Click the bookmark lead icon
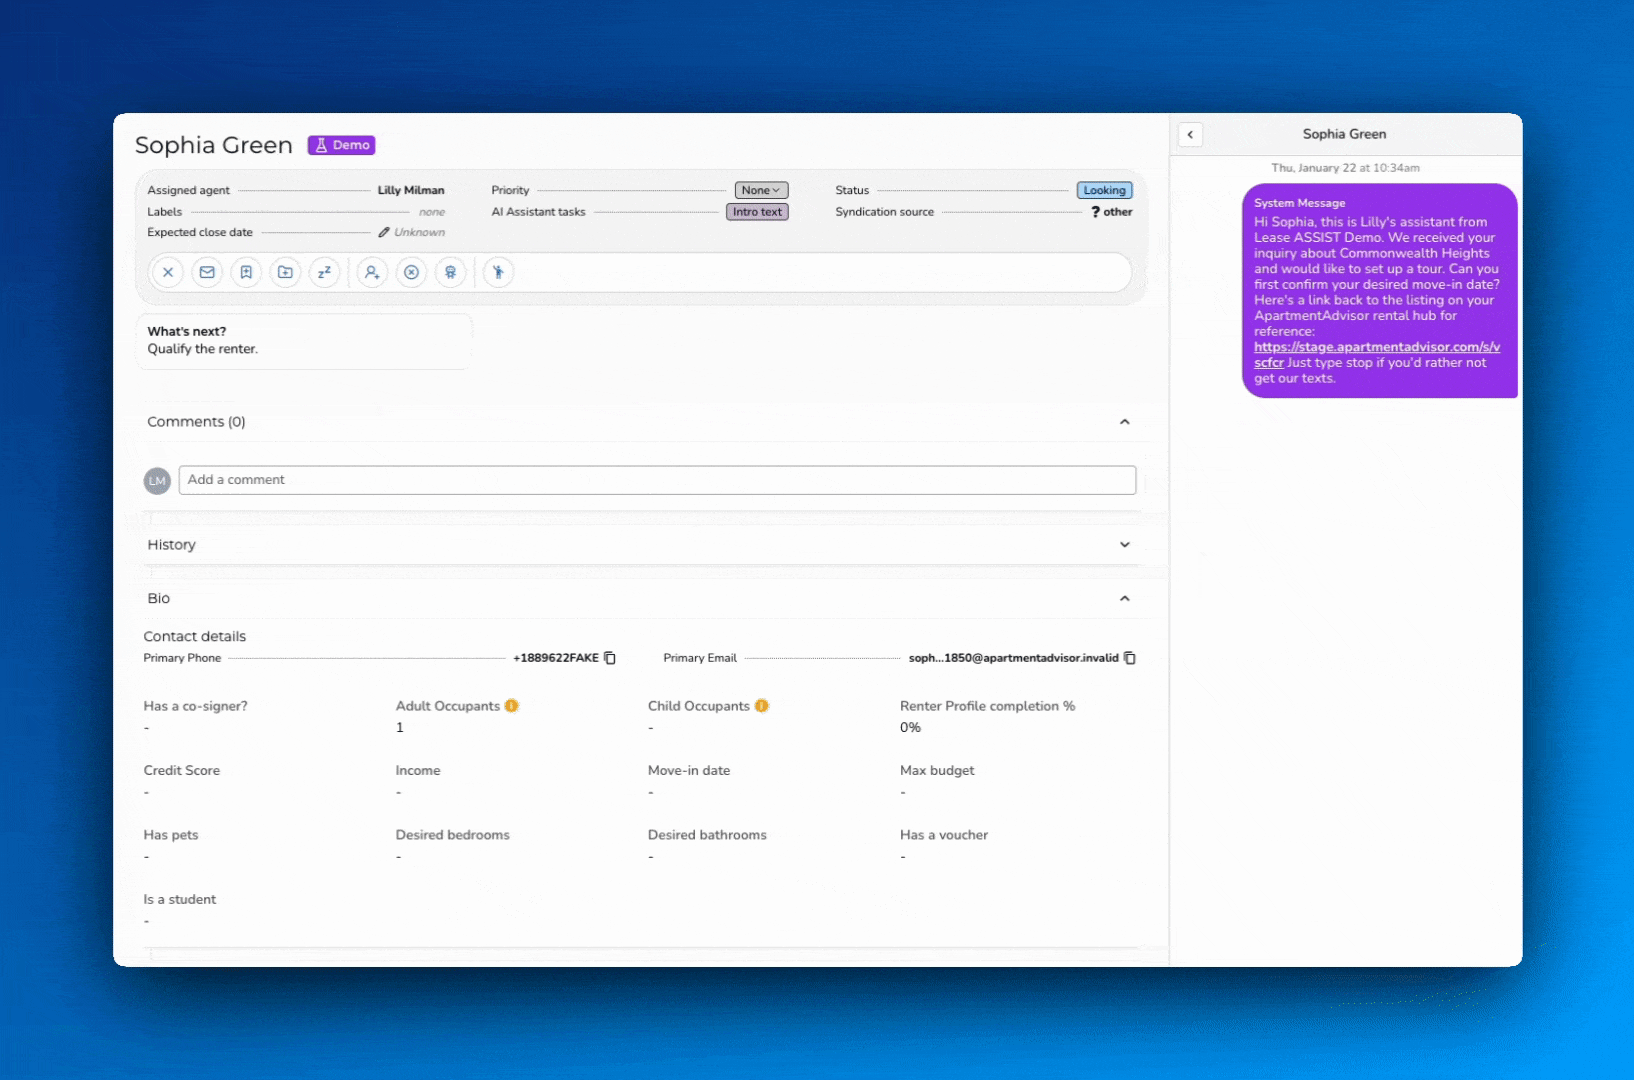Image resolution: width=1634 pixels, height=1080 pixels. 246,272
